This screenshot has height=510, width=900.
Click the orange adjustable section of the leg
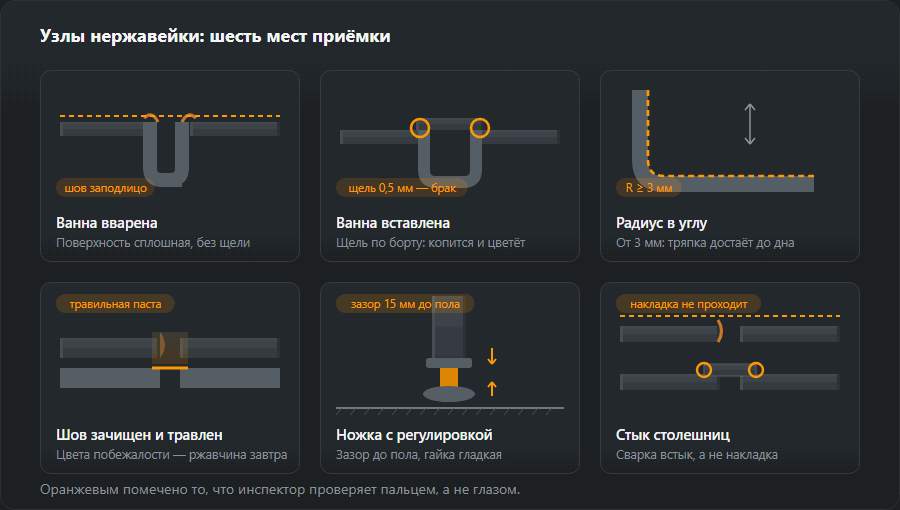[449, 377]
